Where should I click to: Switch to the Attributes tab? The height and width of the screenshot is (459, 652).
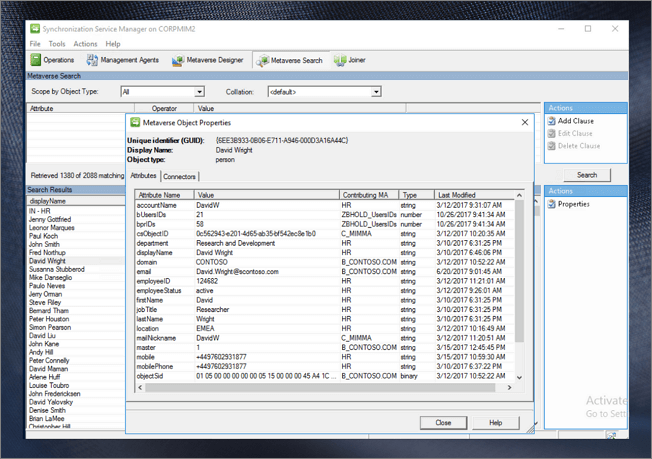click(x=143, y=175)
